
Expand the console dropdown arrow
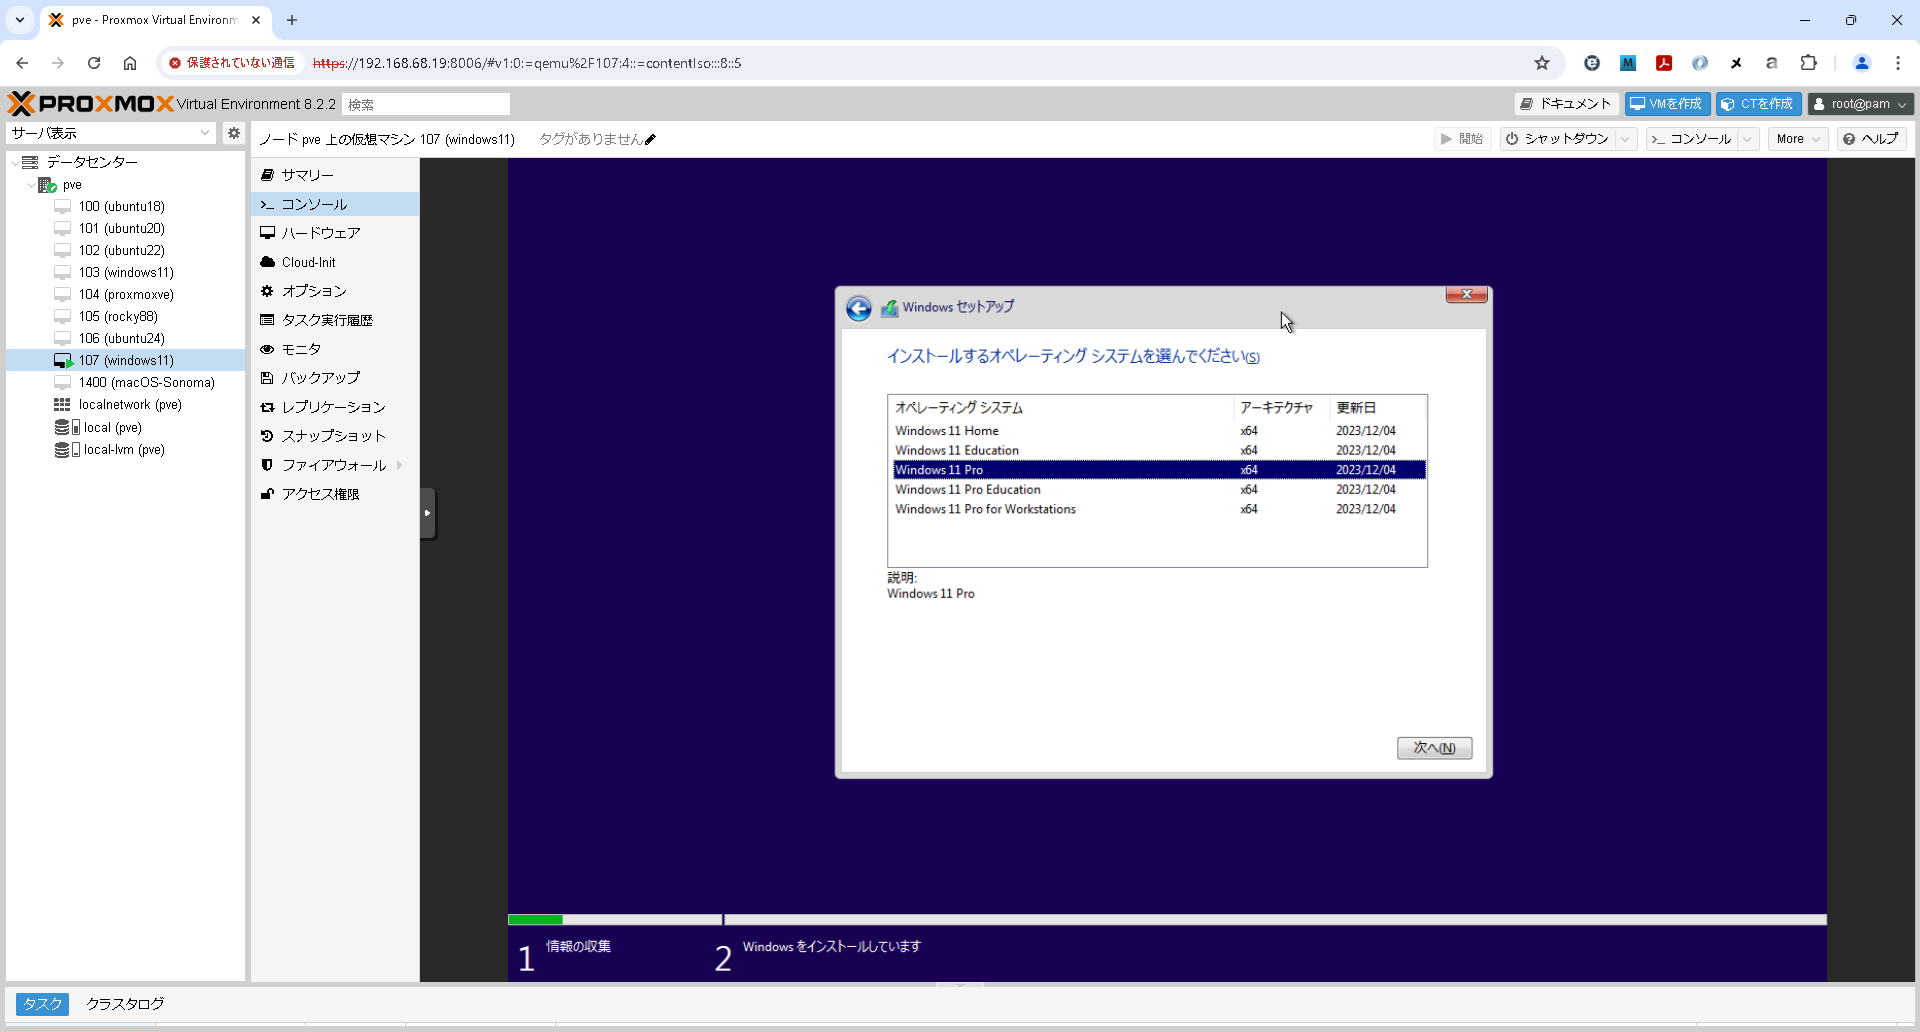pos(1748,139)
